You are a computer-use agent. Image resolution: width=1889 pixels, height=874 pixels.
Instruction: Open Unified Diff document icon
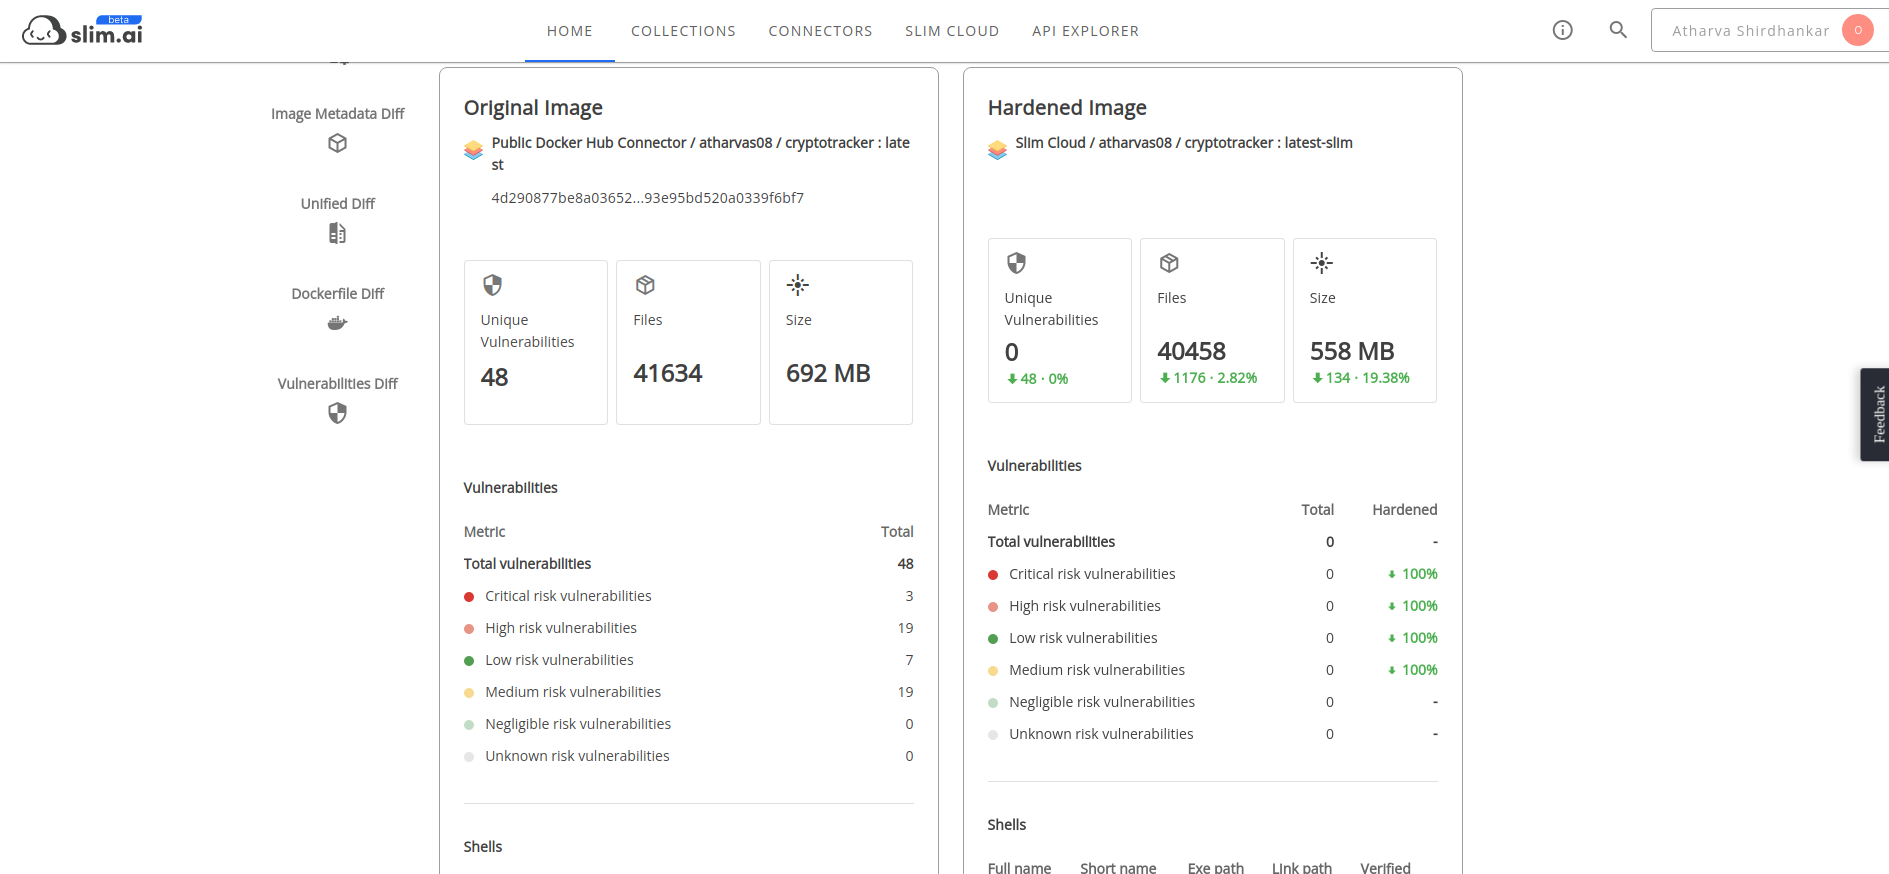click(338, 233)
